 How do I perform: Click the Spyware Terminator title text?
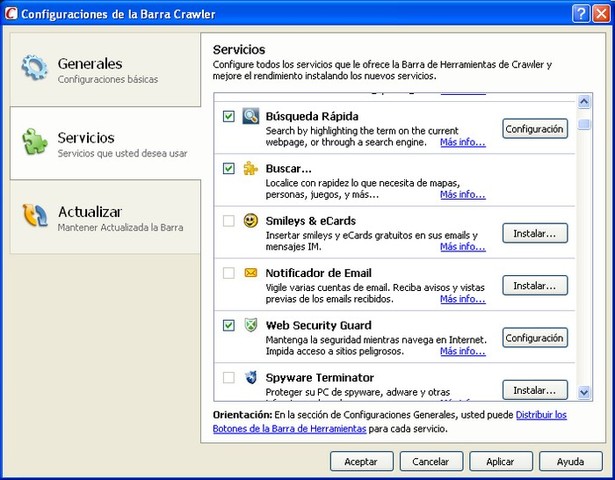point(320,377)
